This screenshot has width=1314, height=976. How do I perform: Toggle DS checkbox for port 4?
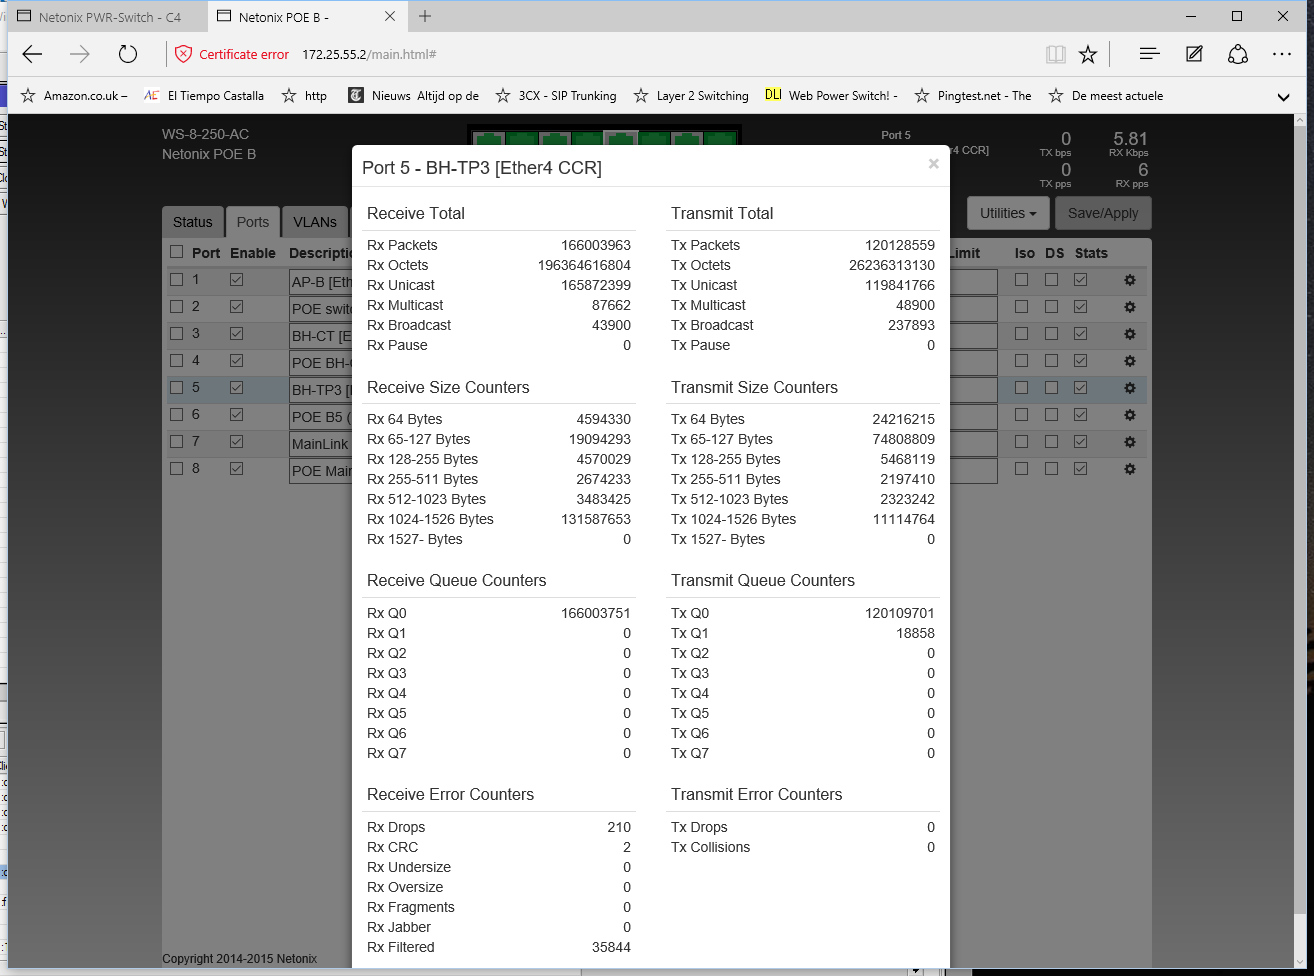point(1051,361)
